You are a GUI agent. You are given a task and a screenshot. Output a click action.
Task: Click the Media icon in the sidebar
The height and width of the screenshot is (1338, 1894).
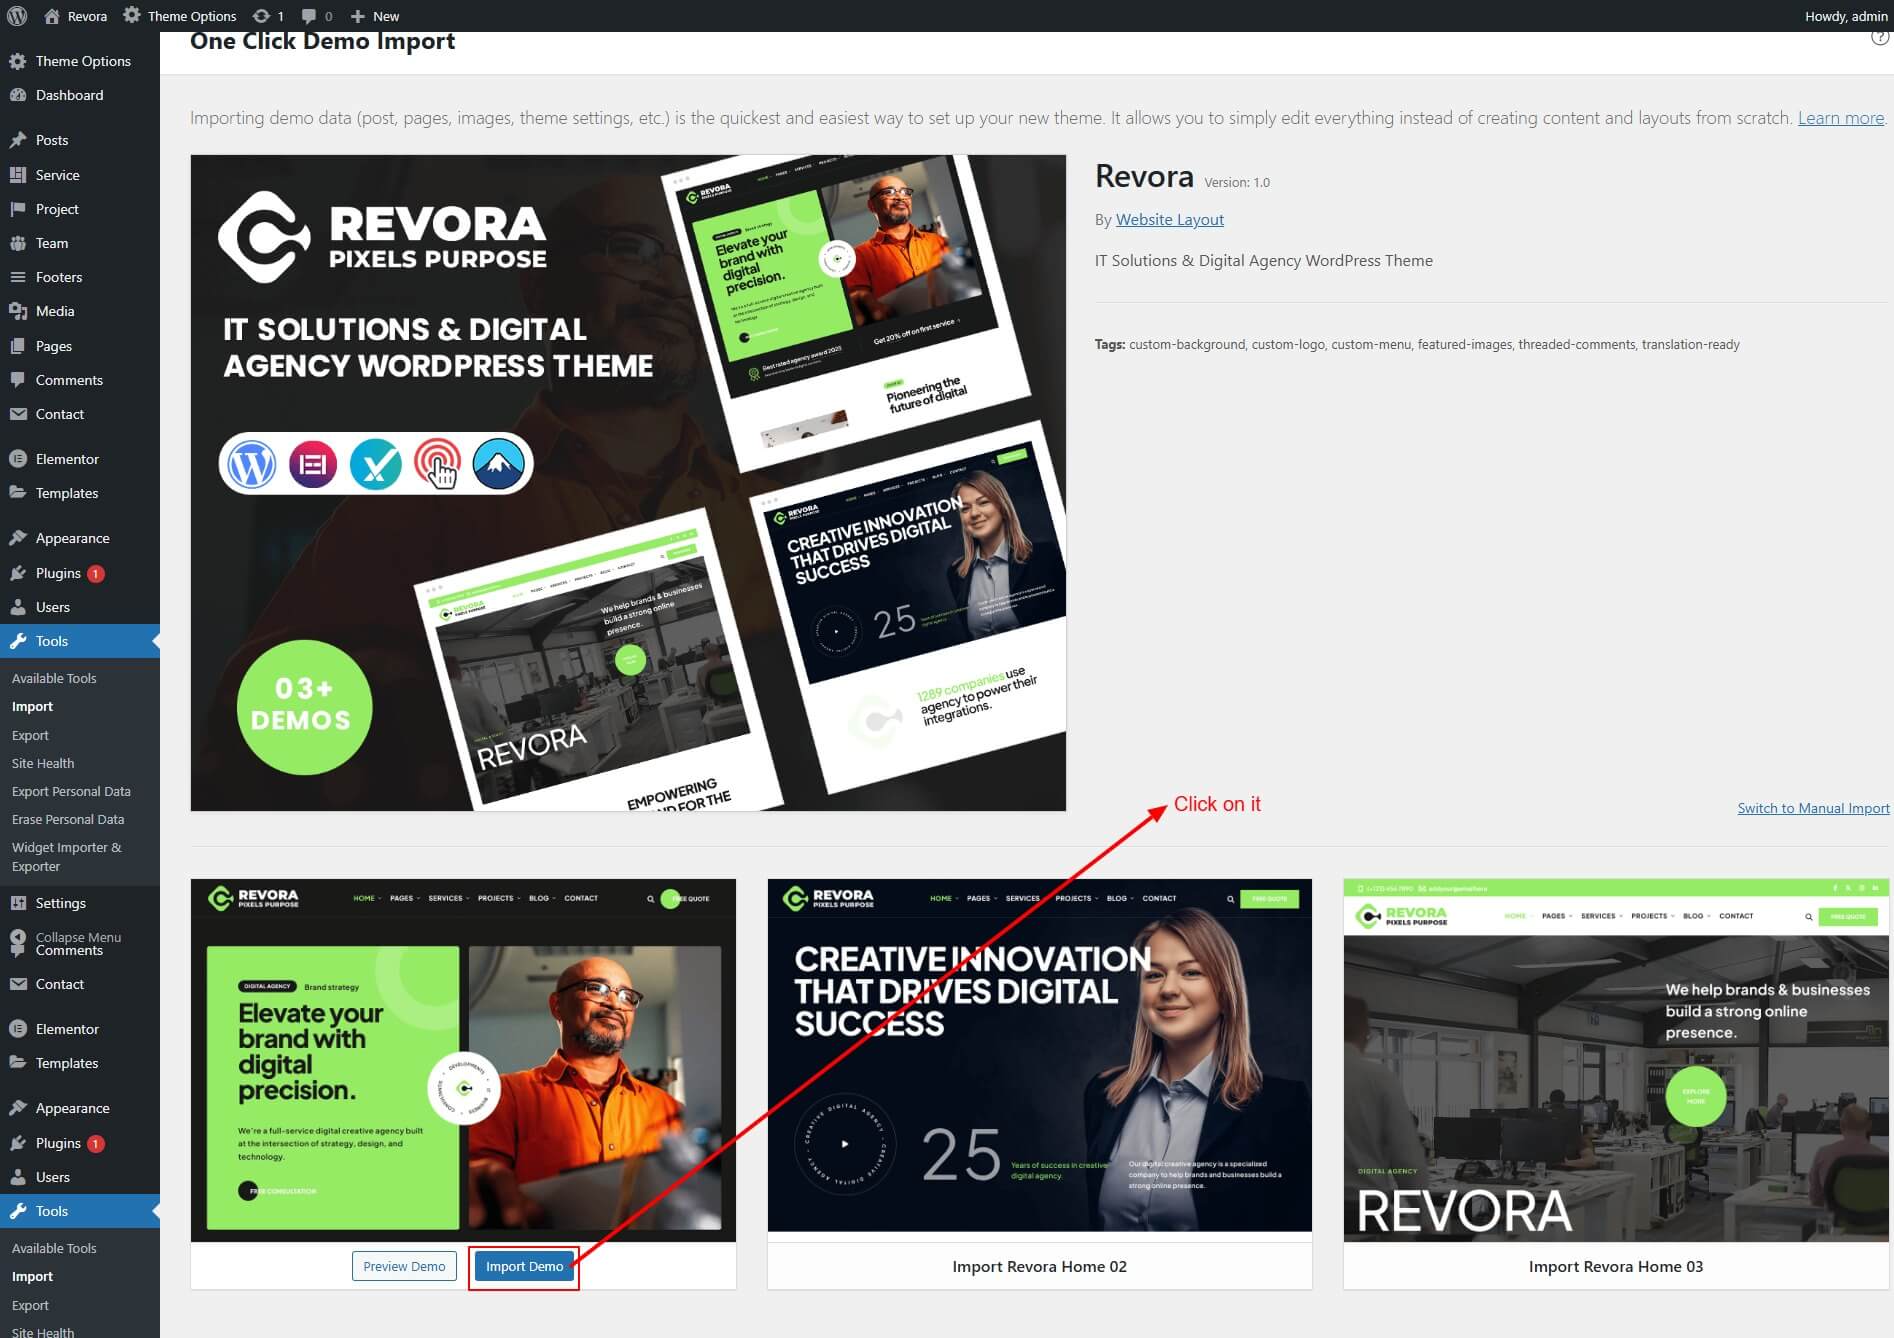tap(17, 311)
